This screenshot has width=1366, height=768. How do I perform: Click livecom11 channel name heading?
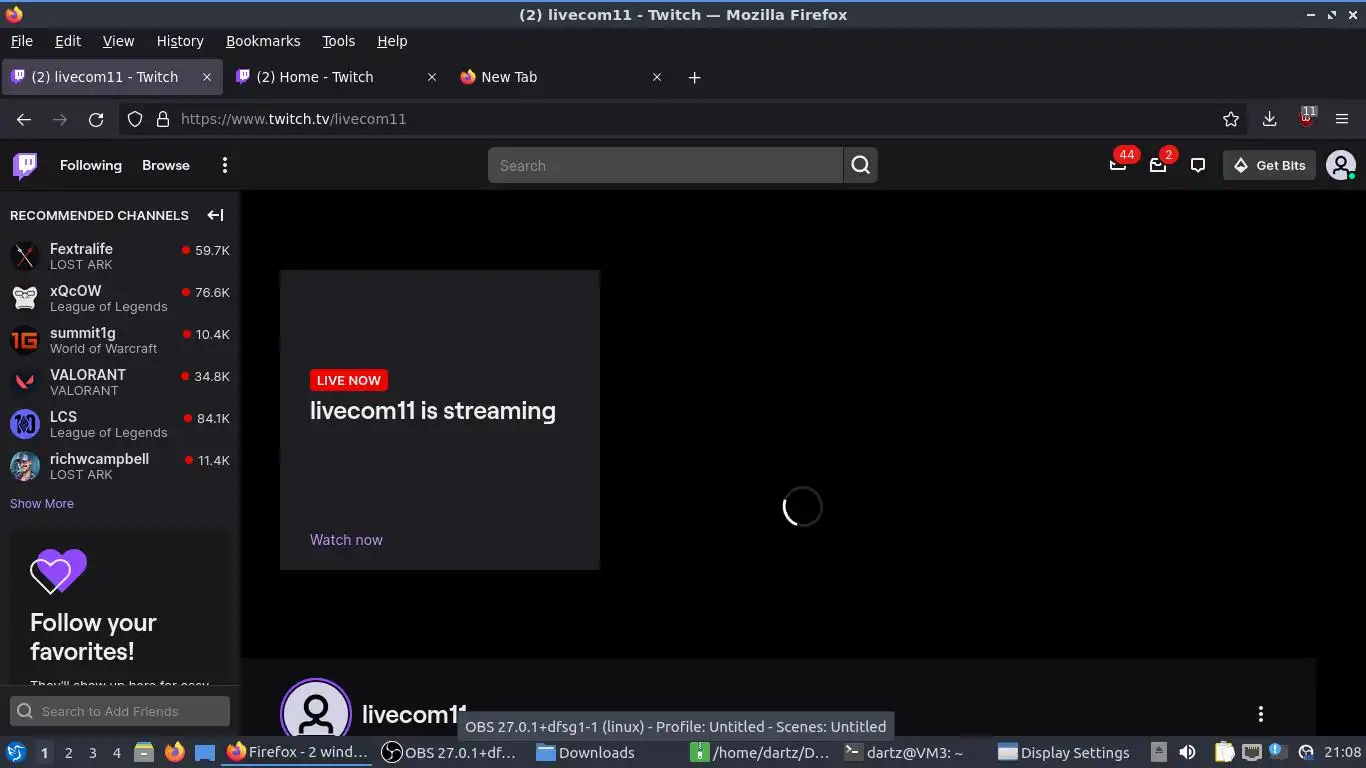[414, 714]
